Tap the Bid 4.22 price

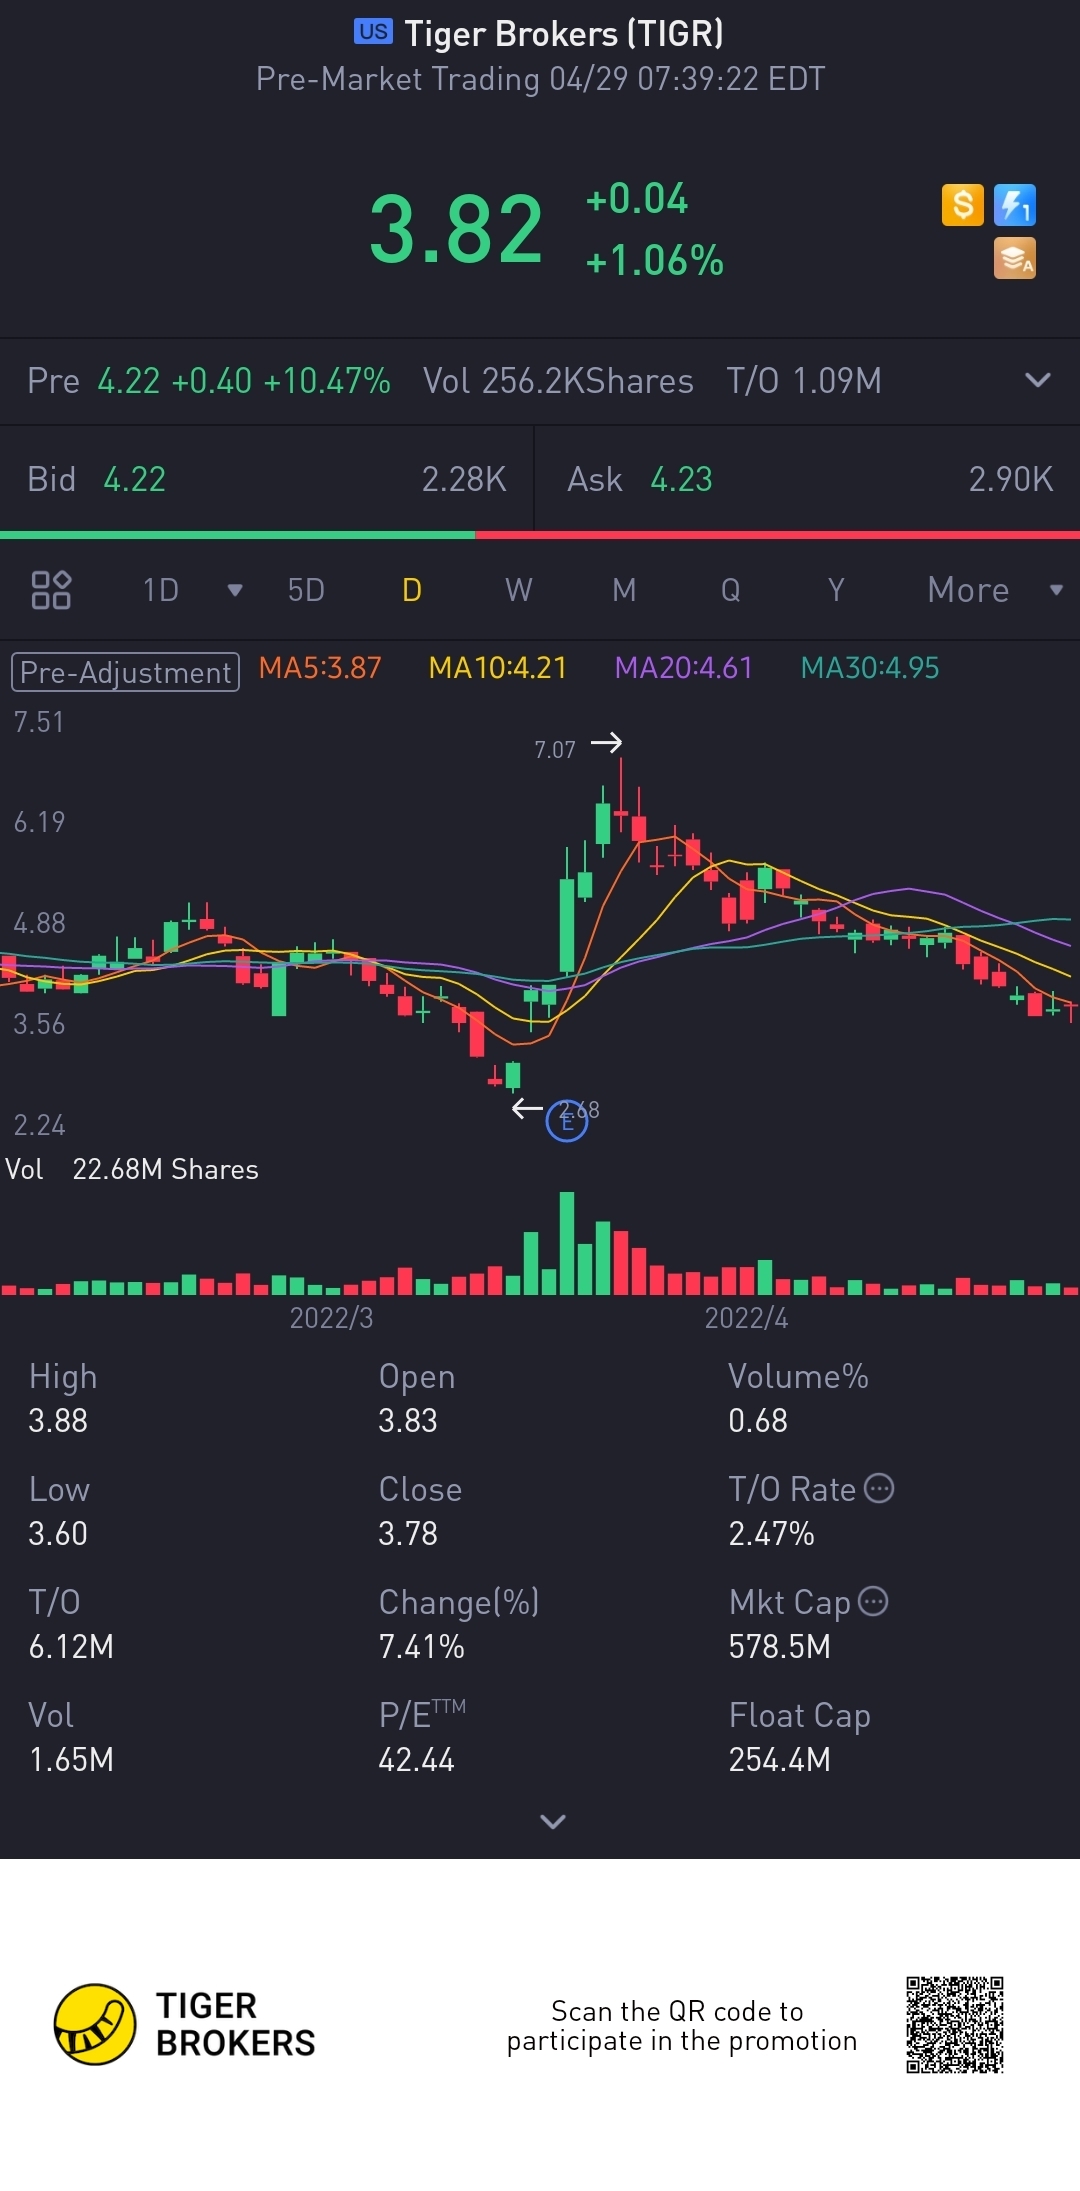pos(134,479)
